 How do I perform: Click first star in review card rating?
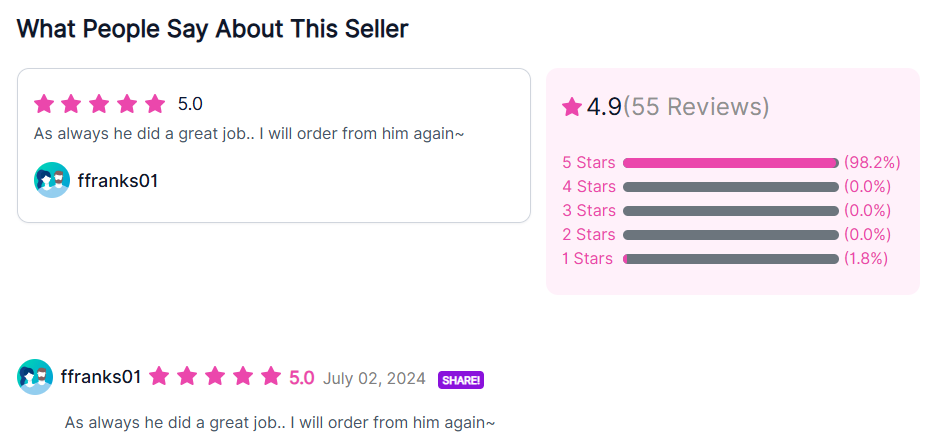click(x=44, y=104)
